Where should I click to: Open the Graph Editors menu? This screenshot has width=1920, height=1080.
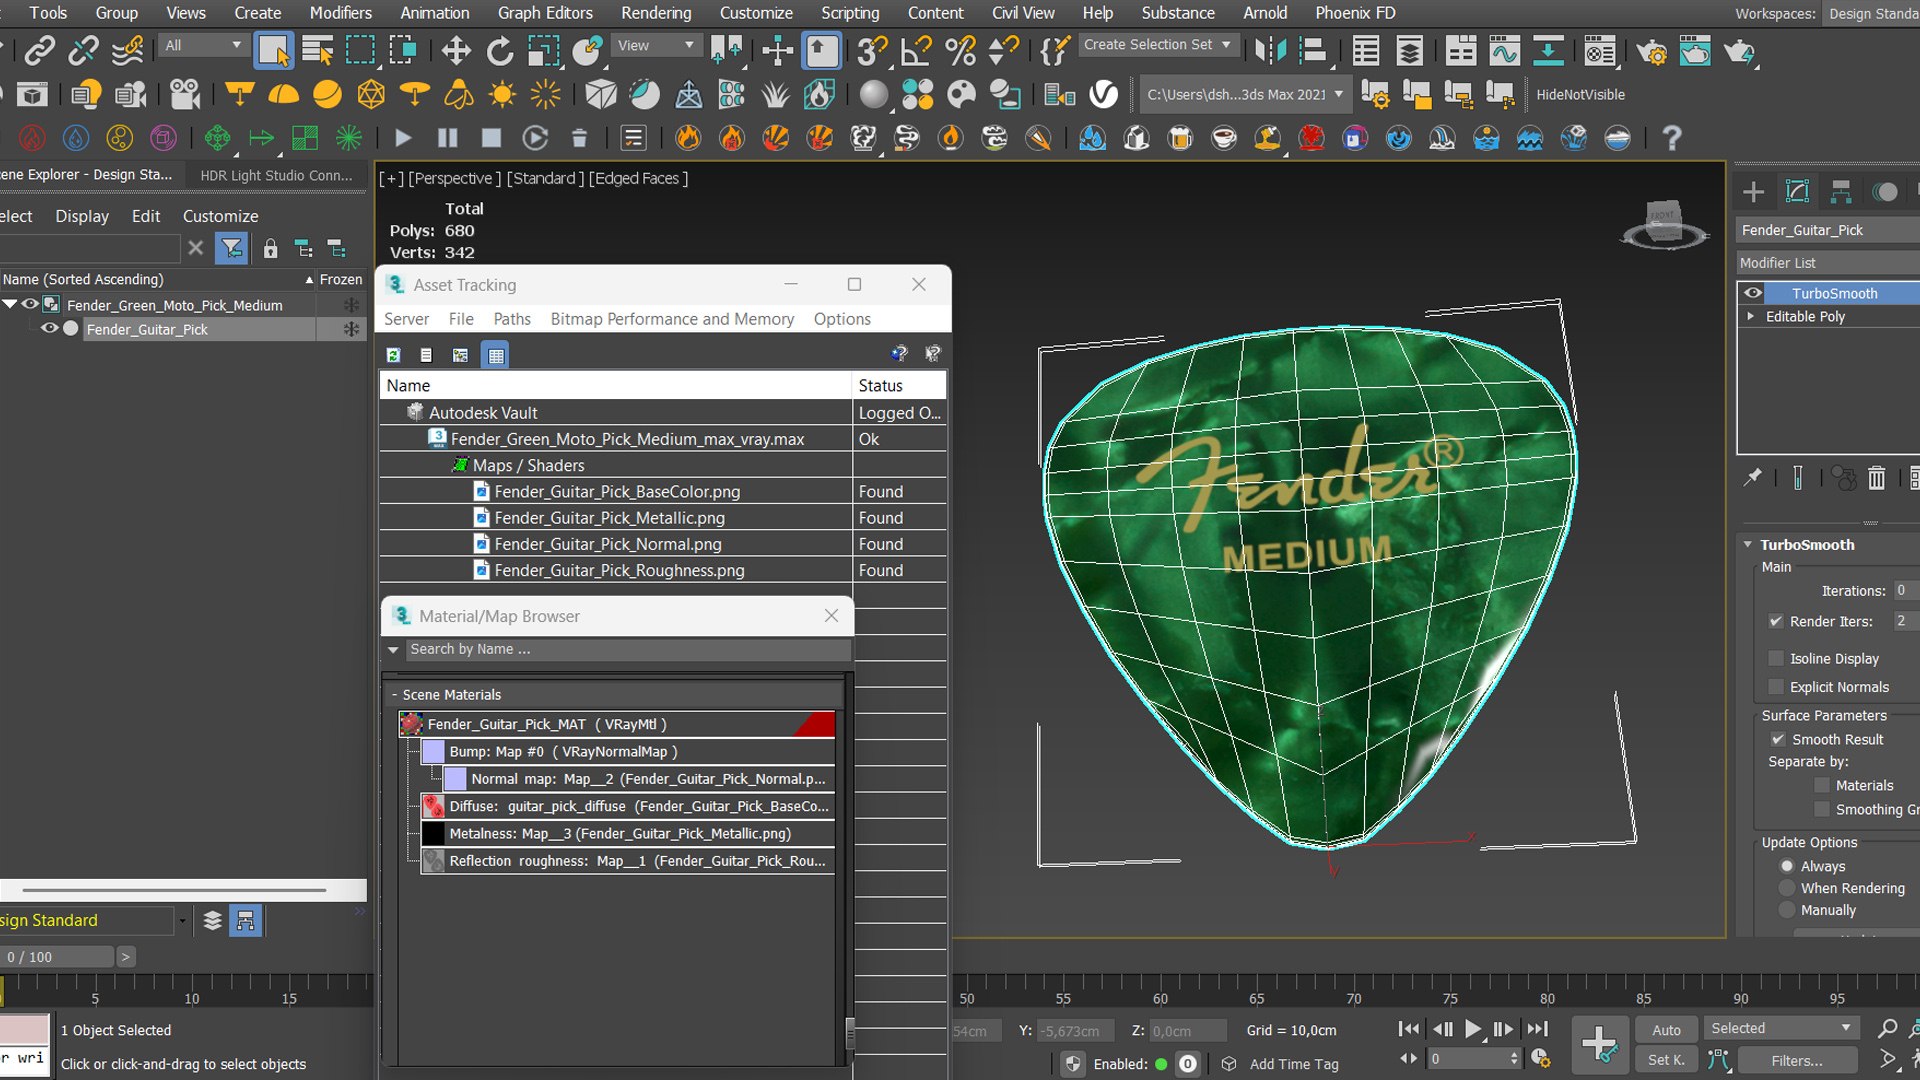tap(545, 13)
